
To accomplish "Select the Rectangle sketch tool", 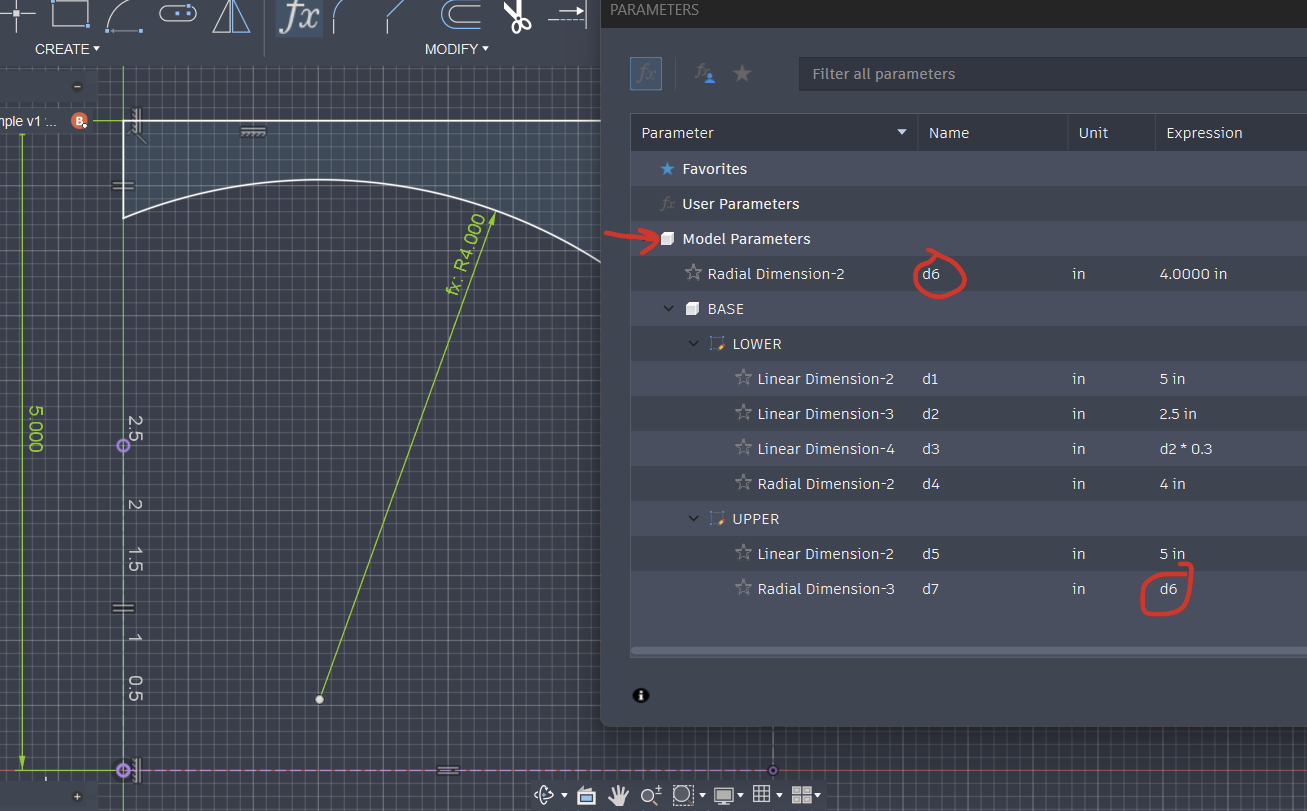I will 69,13.
